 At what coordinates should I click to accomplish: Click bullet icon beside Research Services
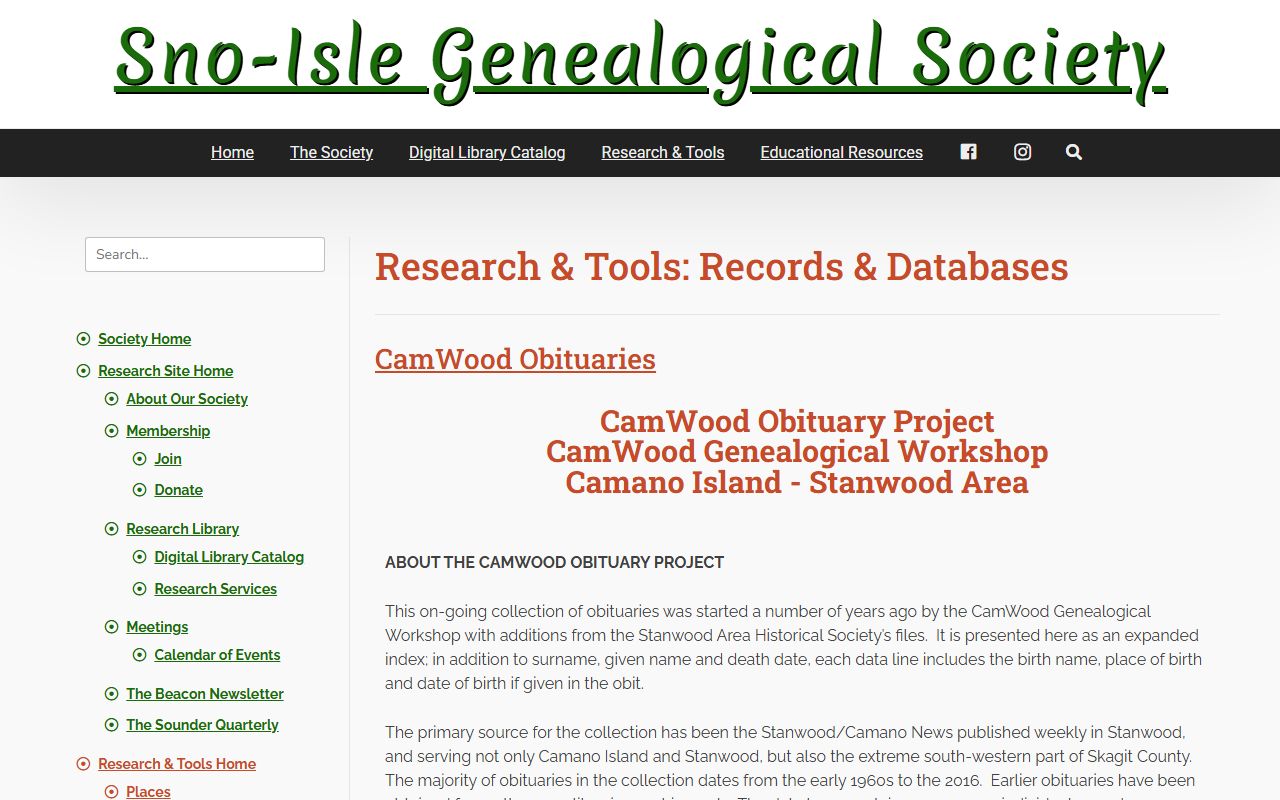tap(139, 589)
